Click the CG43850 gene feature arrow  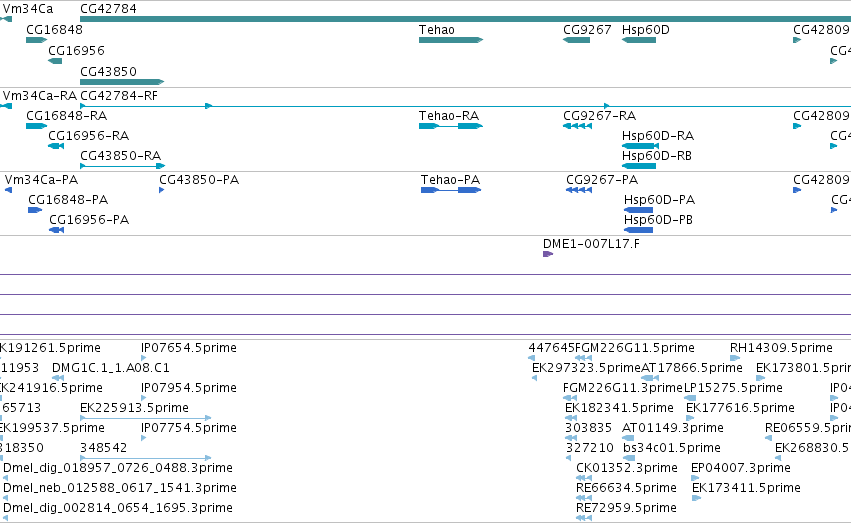(122, 82)
